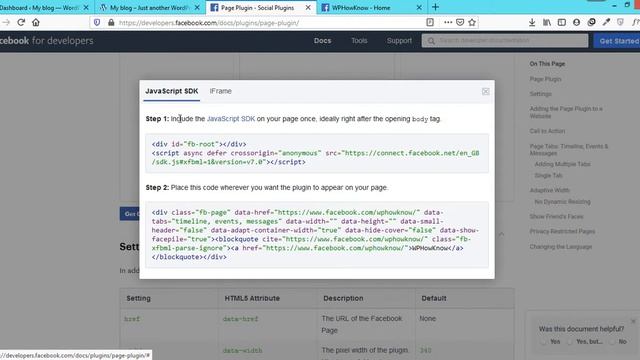
Task: Focus the search developer documentation field
Action: coord(505,41)
